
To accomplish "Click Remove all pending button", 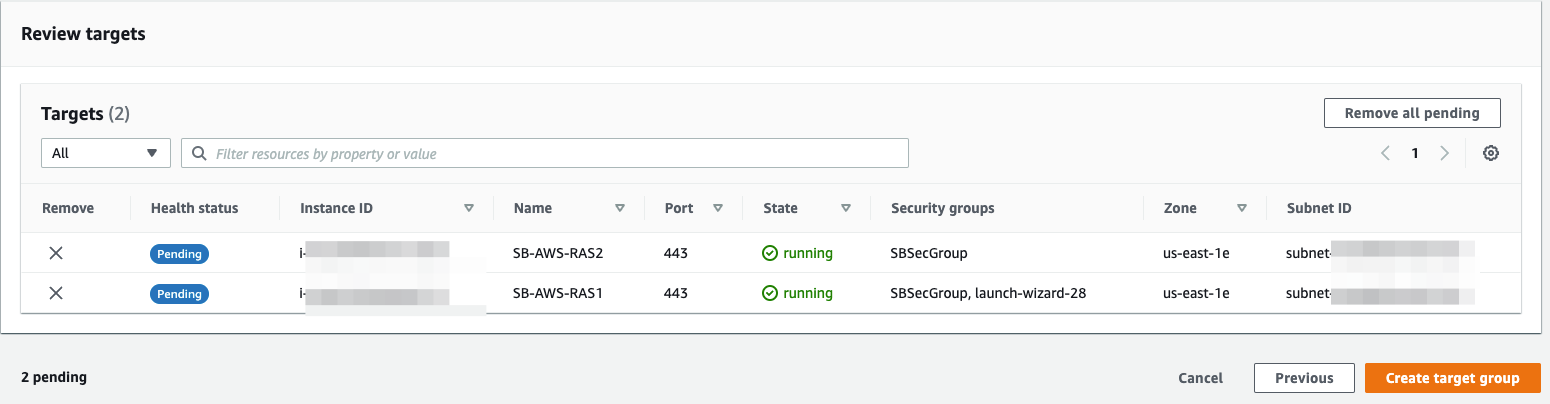I will point(1411,113).
